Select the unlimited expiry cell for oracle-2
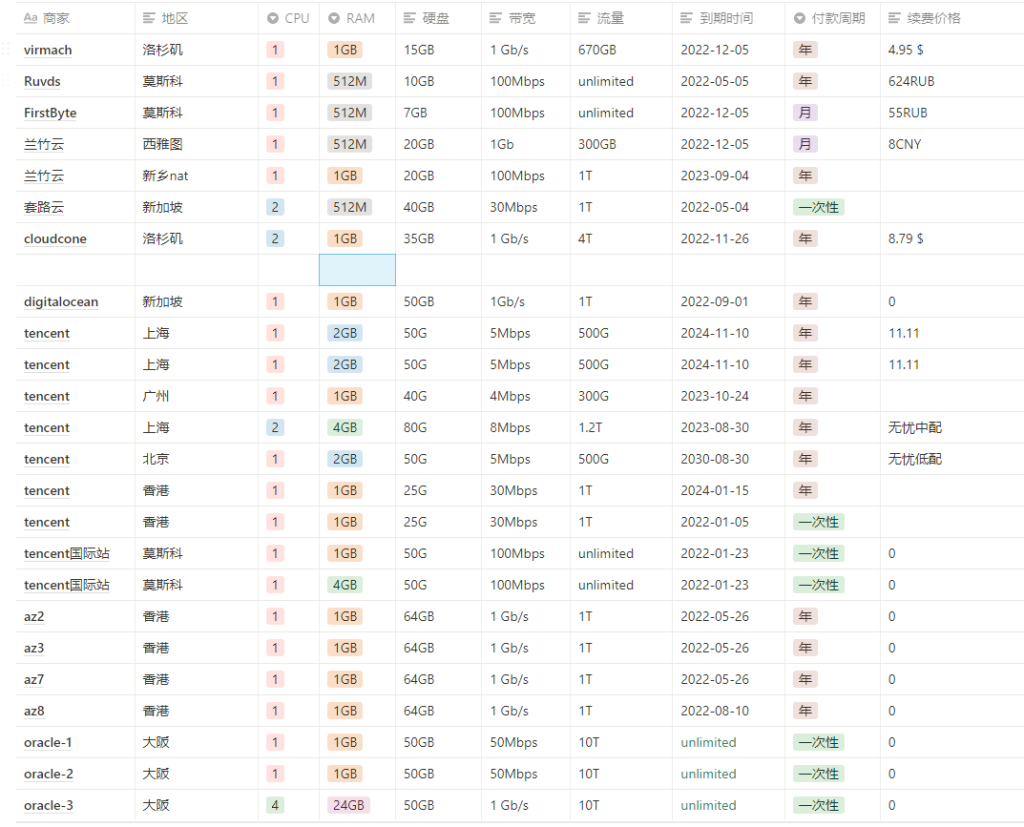 click(x=729, y=774)
